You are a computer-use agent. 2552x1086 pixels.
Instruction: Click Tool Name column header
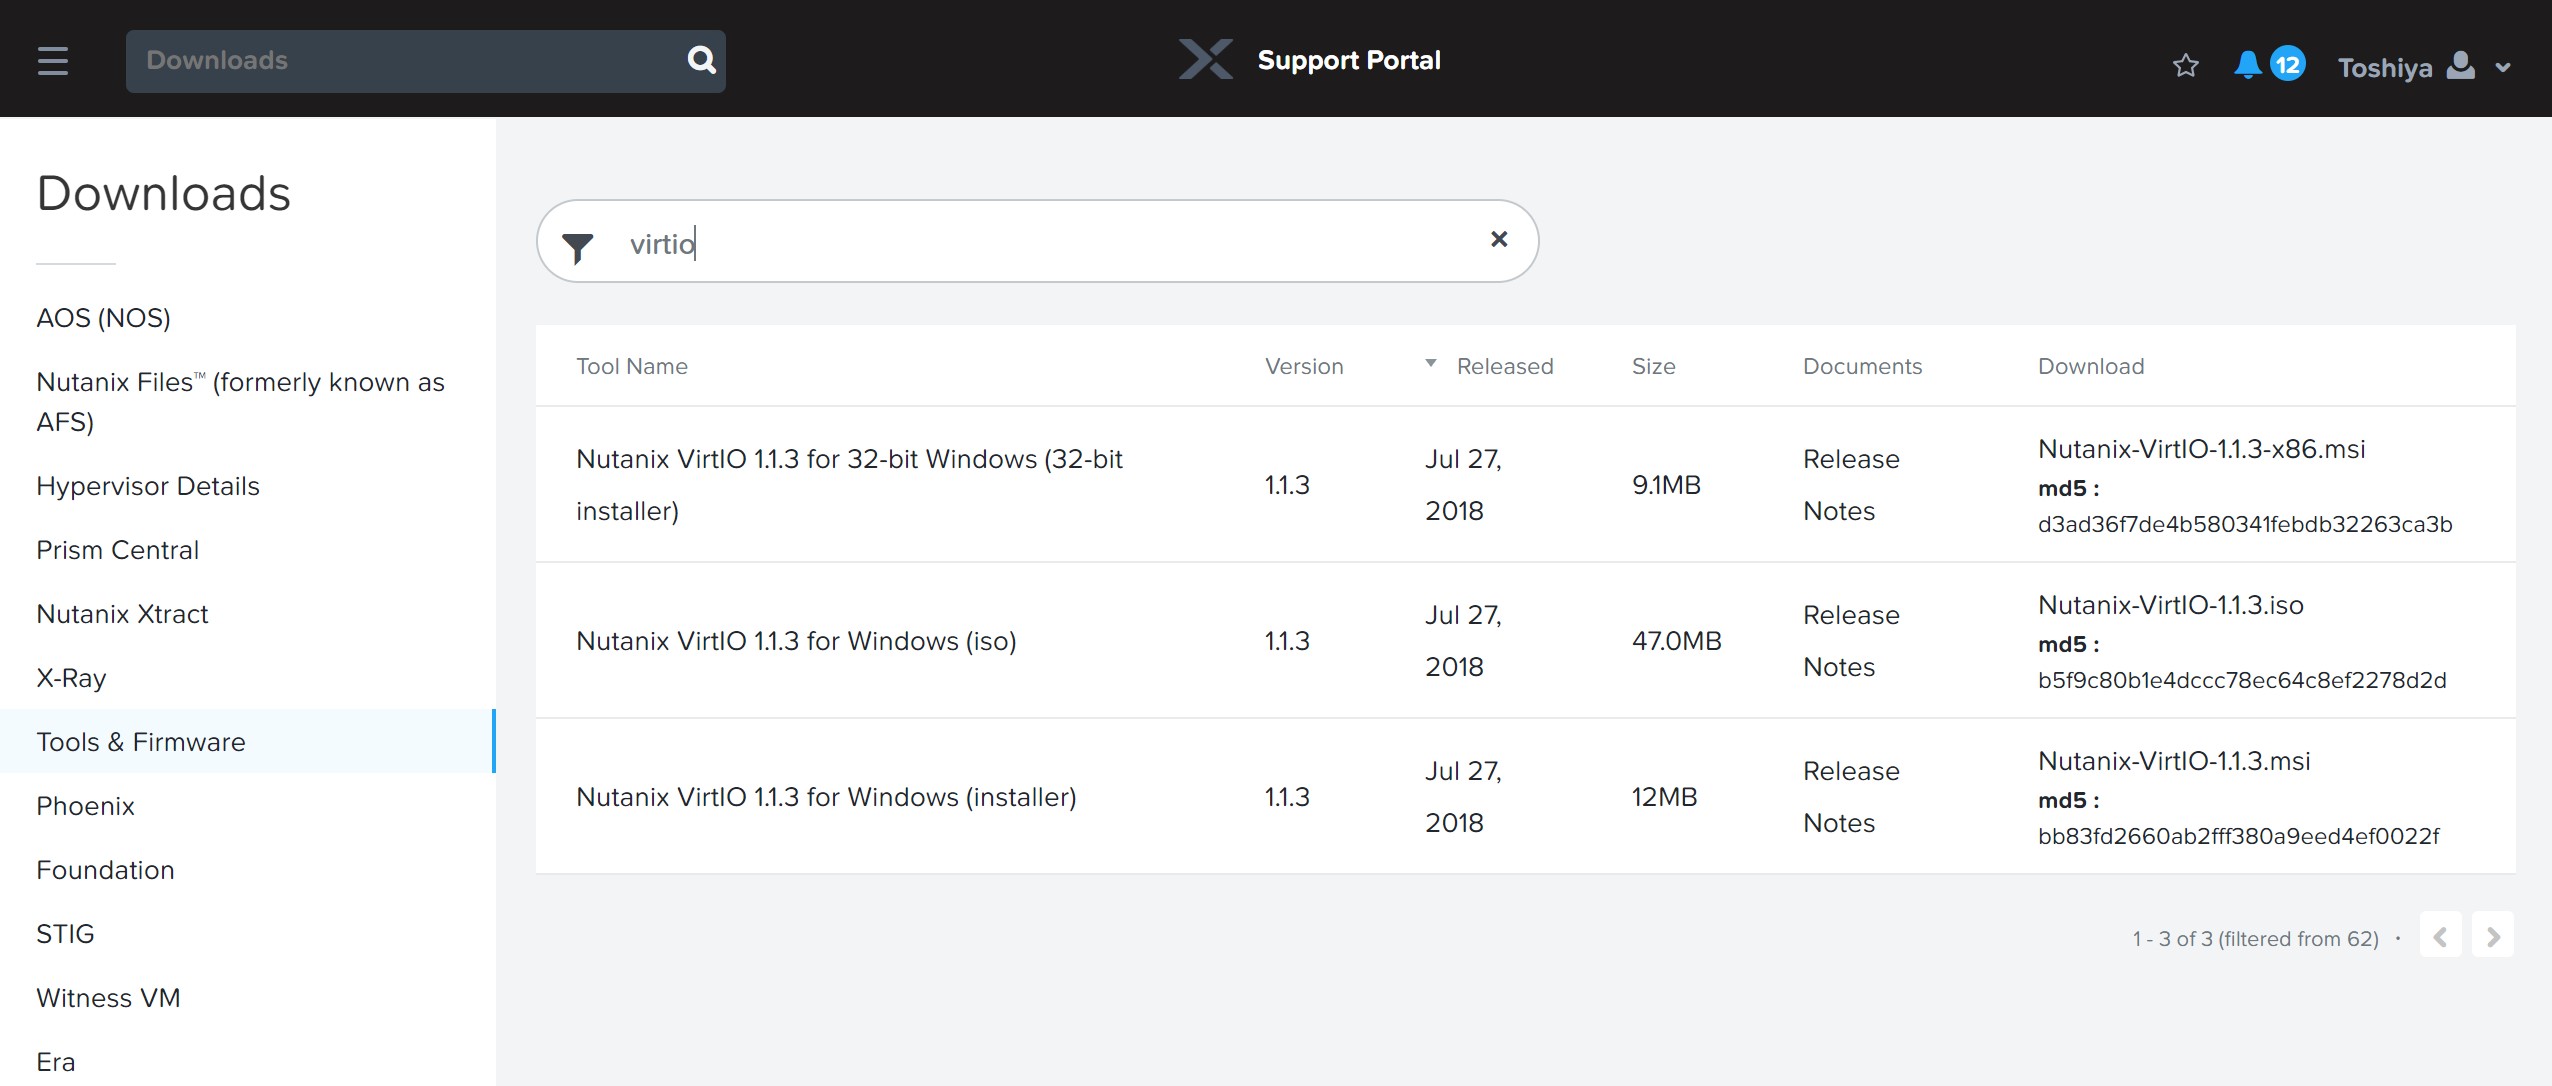pyautogui.click(x=632, y=366)
